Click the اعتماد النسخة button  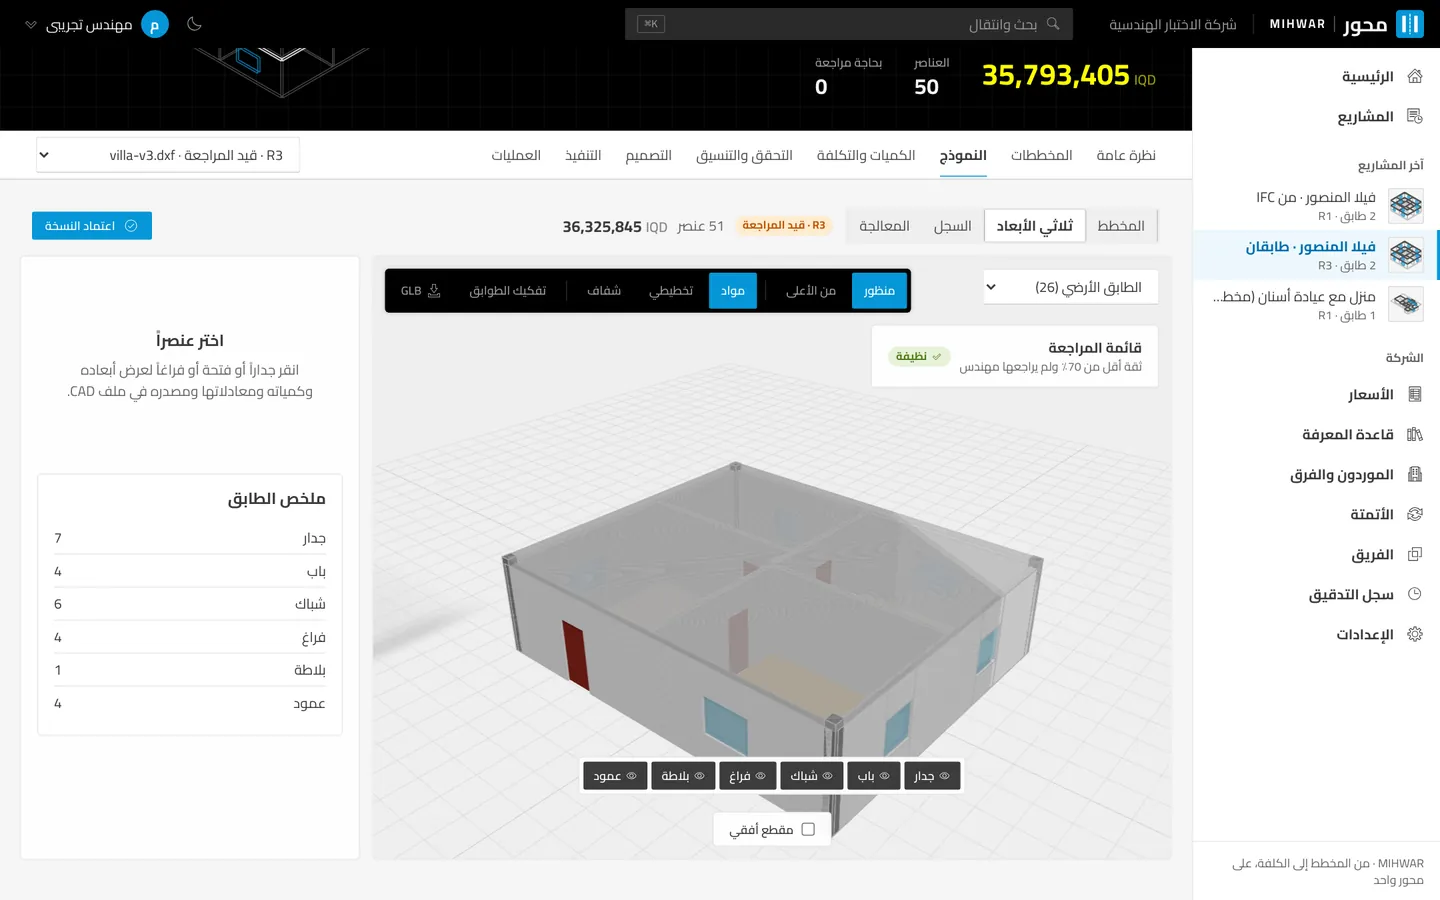tap(92, 226)
